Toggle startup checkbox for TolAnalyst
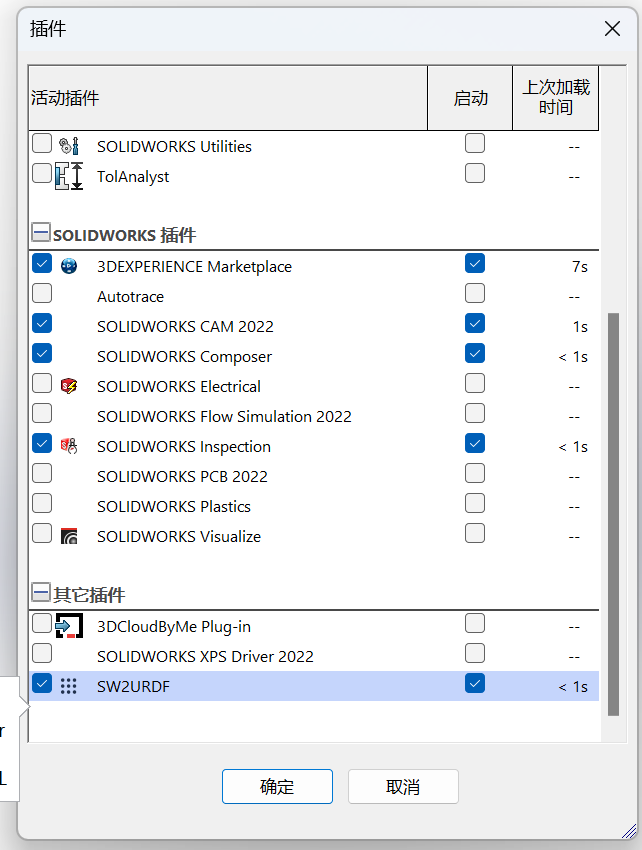This screenshot has width=642, height=850. [475, 173]
